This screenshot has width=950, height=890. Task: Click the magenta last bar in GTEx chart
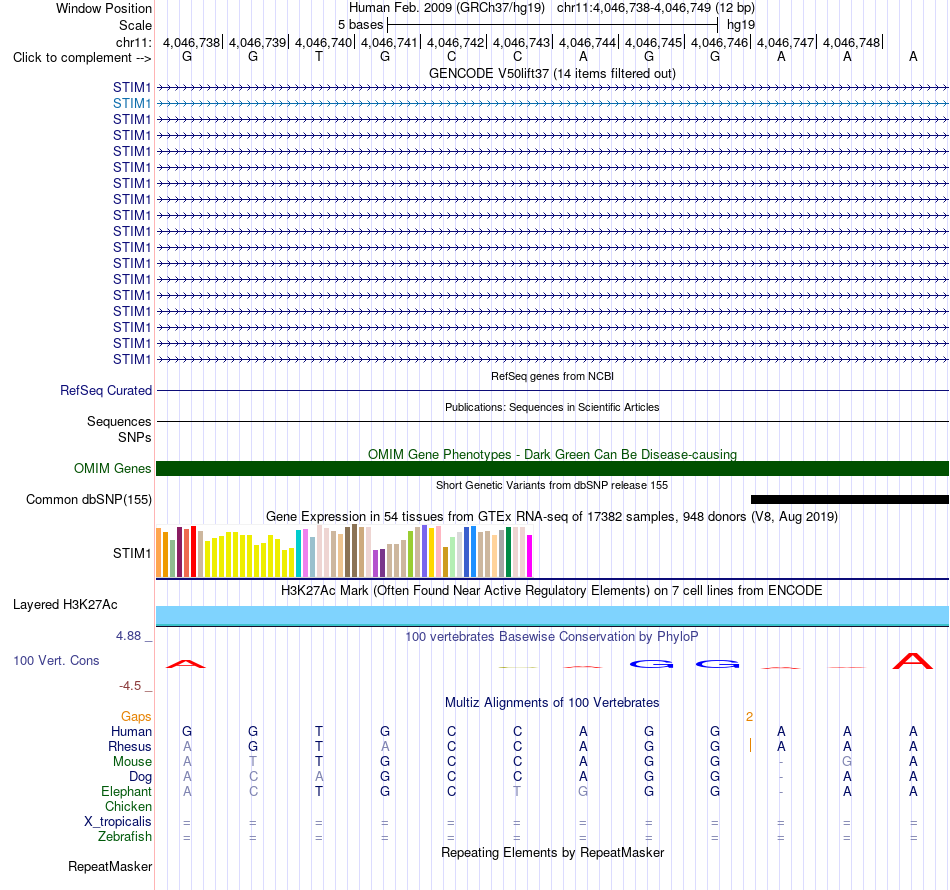530,556
